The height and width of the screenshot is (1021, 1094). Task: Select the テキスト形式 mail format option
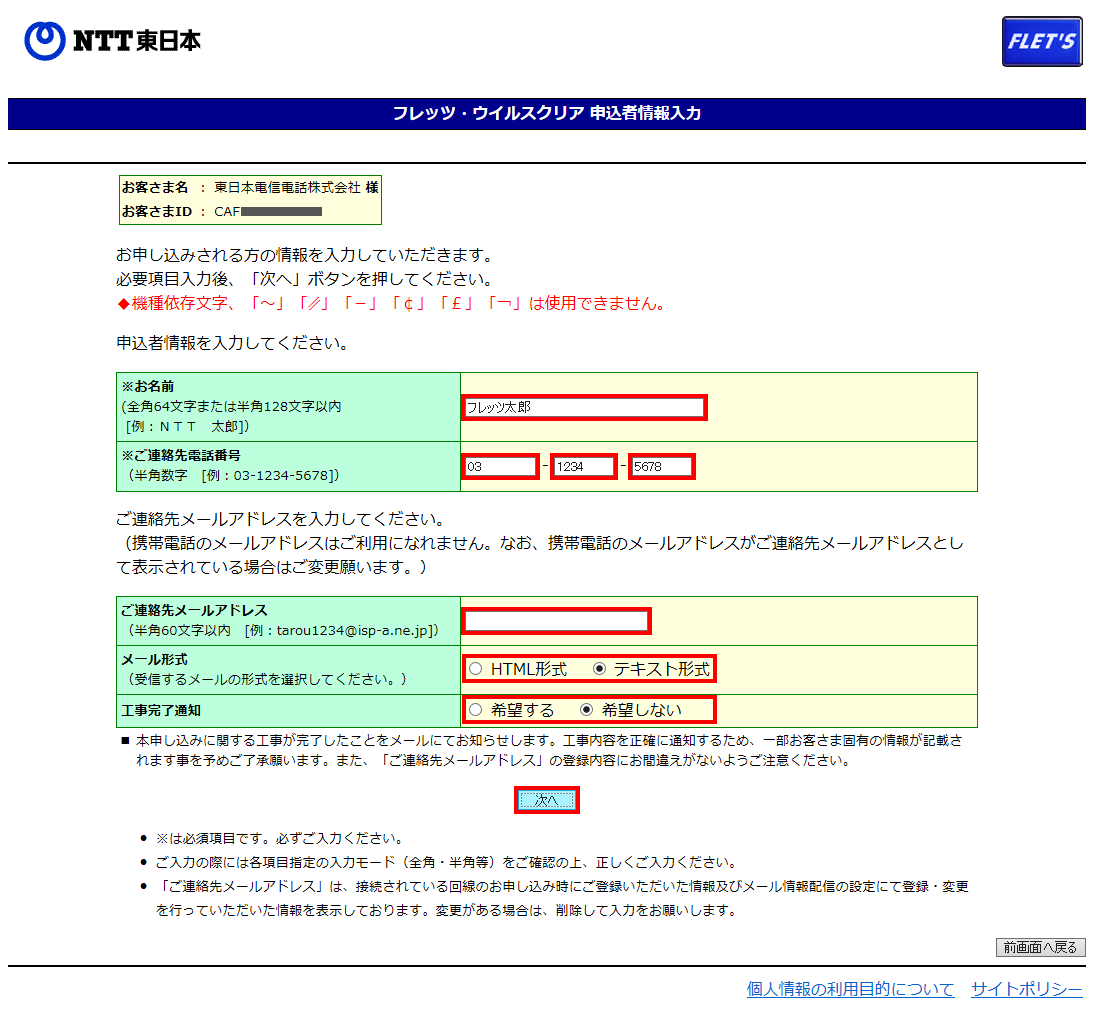600,669
